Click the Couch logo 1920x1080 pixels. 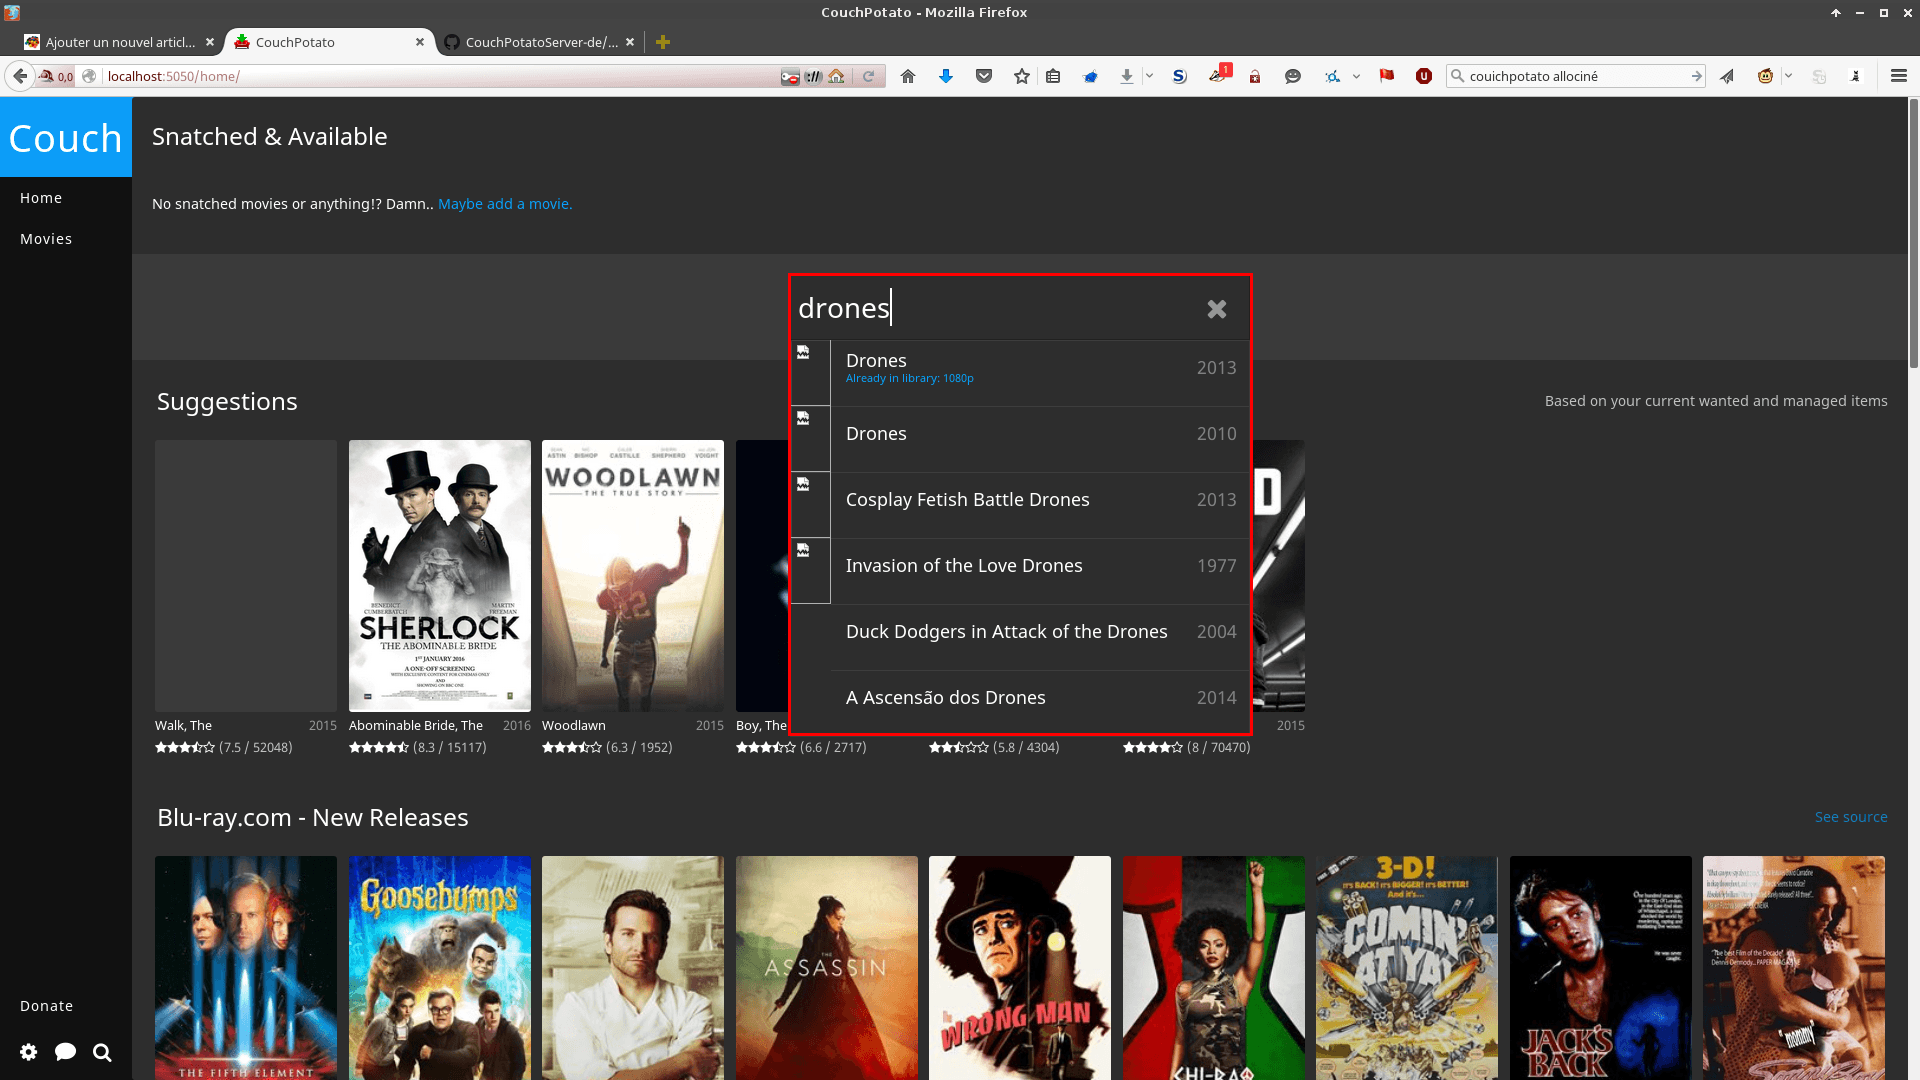point(66,138)
